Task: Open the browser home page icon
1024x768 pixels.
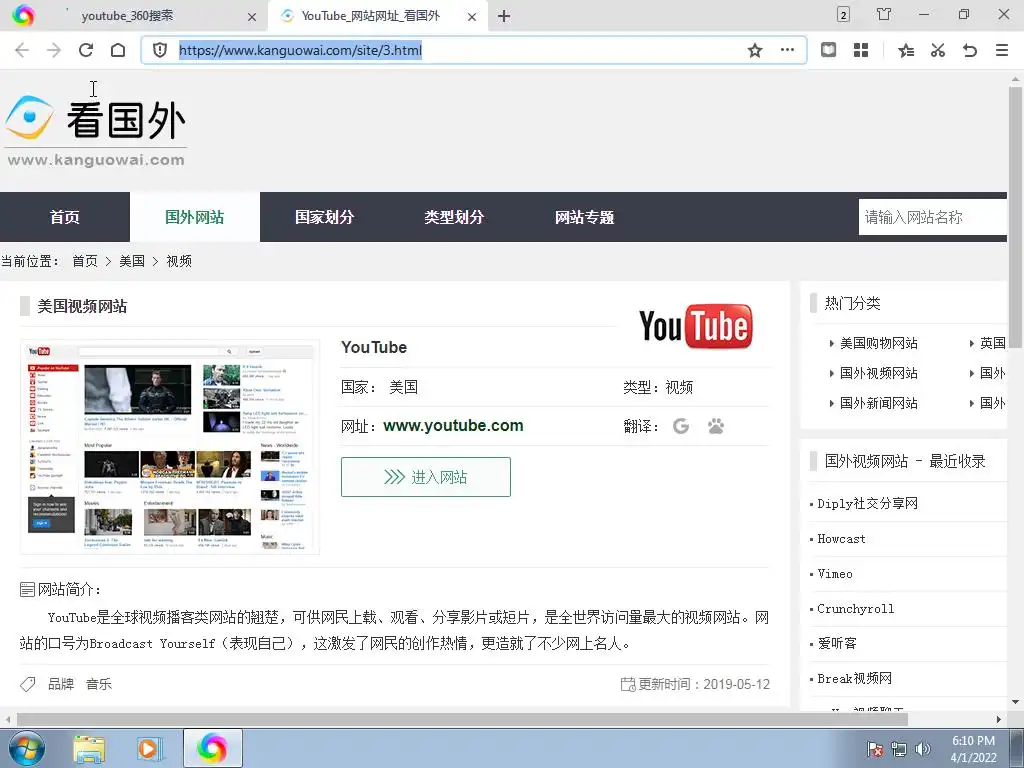Action: pyautogui.click(x=118, y=50)
